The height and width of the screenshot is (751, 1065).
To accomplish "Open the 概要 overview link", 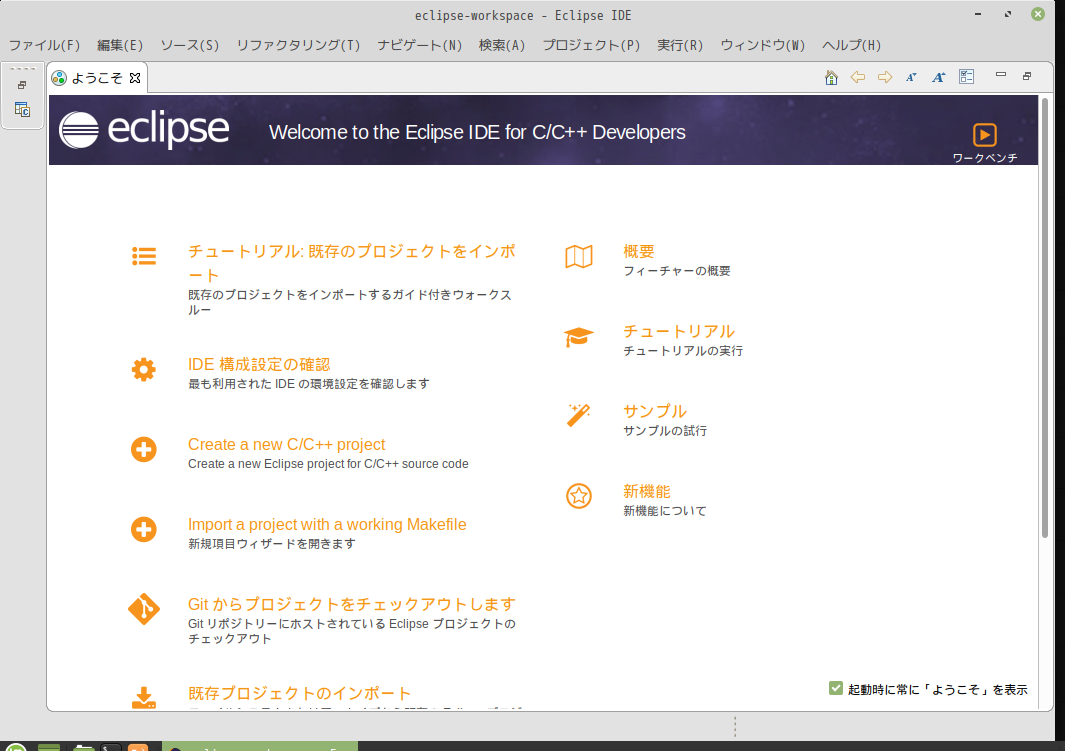I will pos(638,251).
